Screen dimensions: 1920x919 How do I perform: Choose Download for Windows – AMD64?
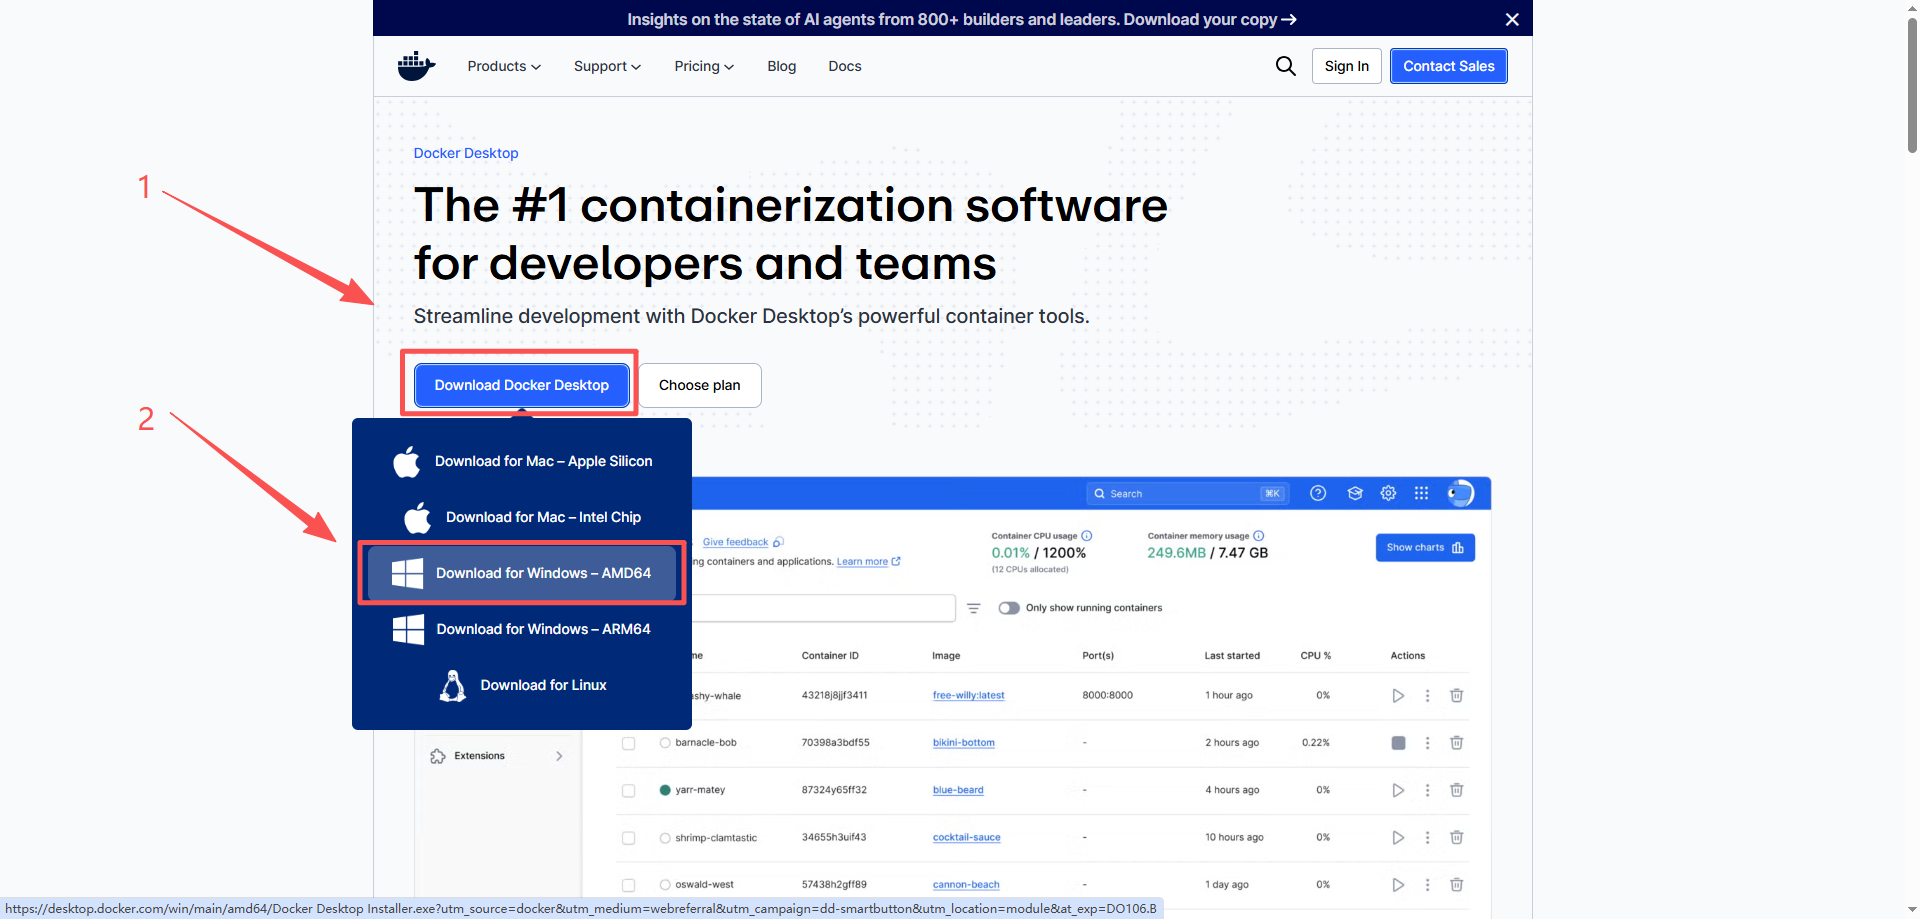click(522, 573)
